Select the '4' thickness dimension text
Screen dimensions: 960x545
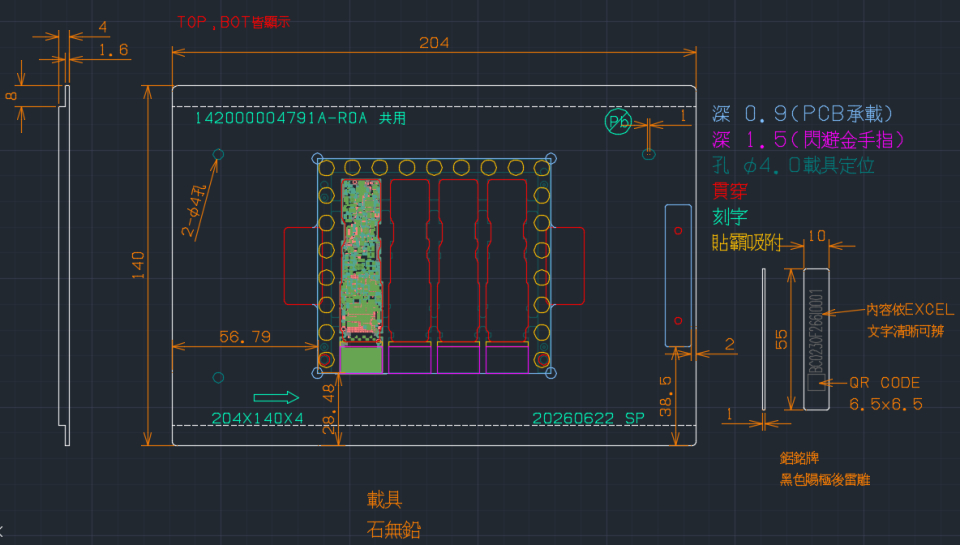coord(103,27)
